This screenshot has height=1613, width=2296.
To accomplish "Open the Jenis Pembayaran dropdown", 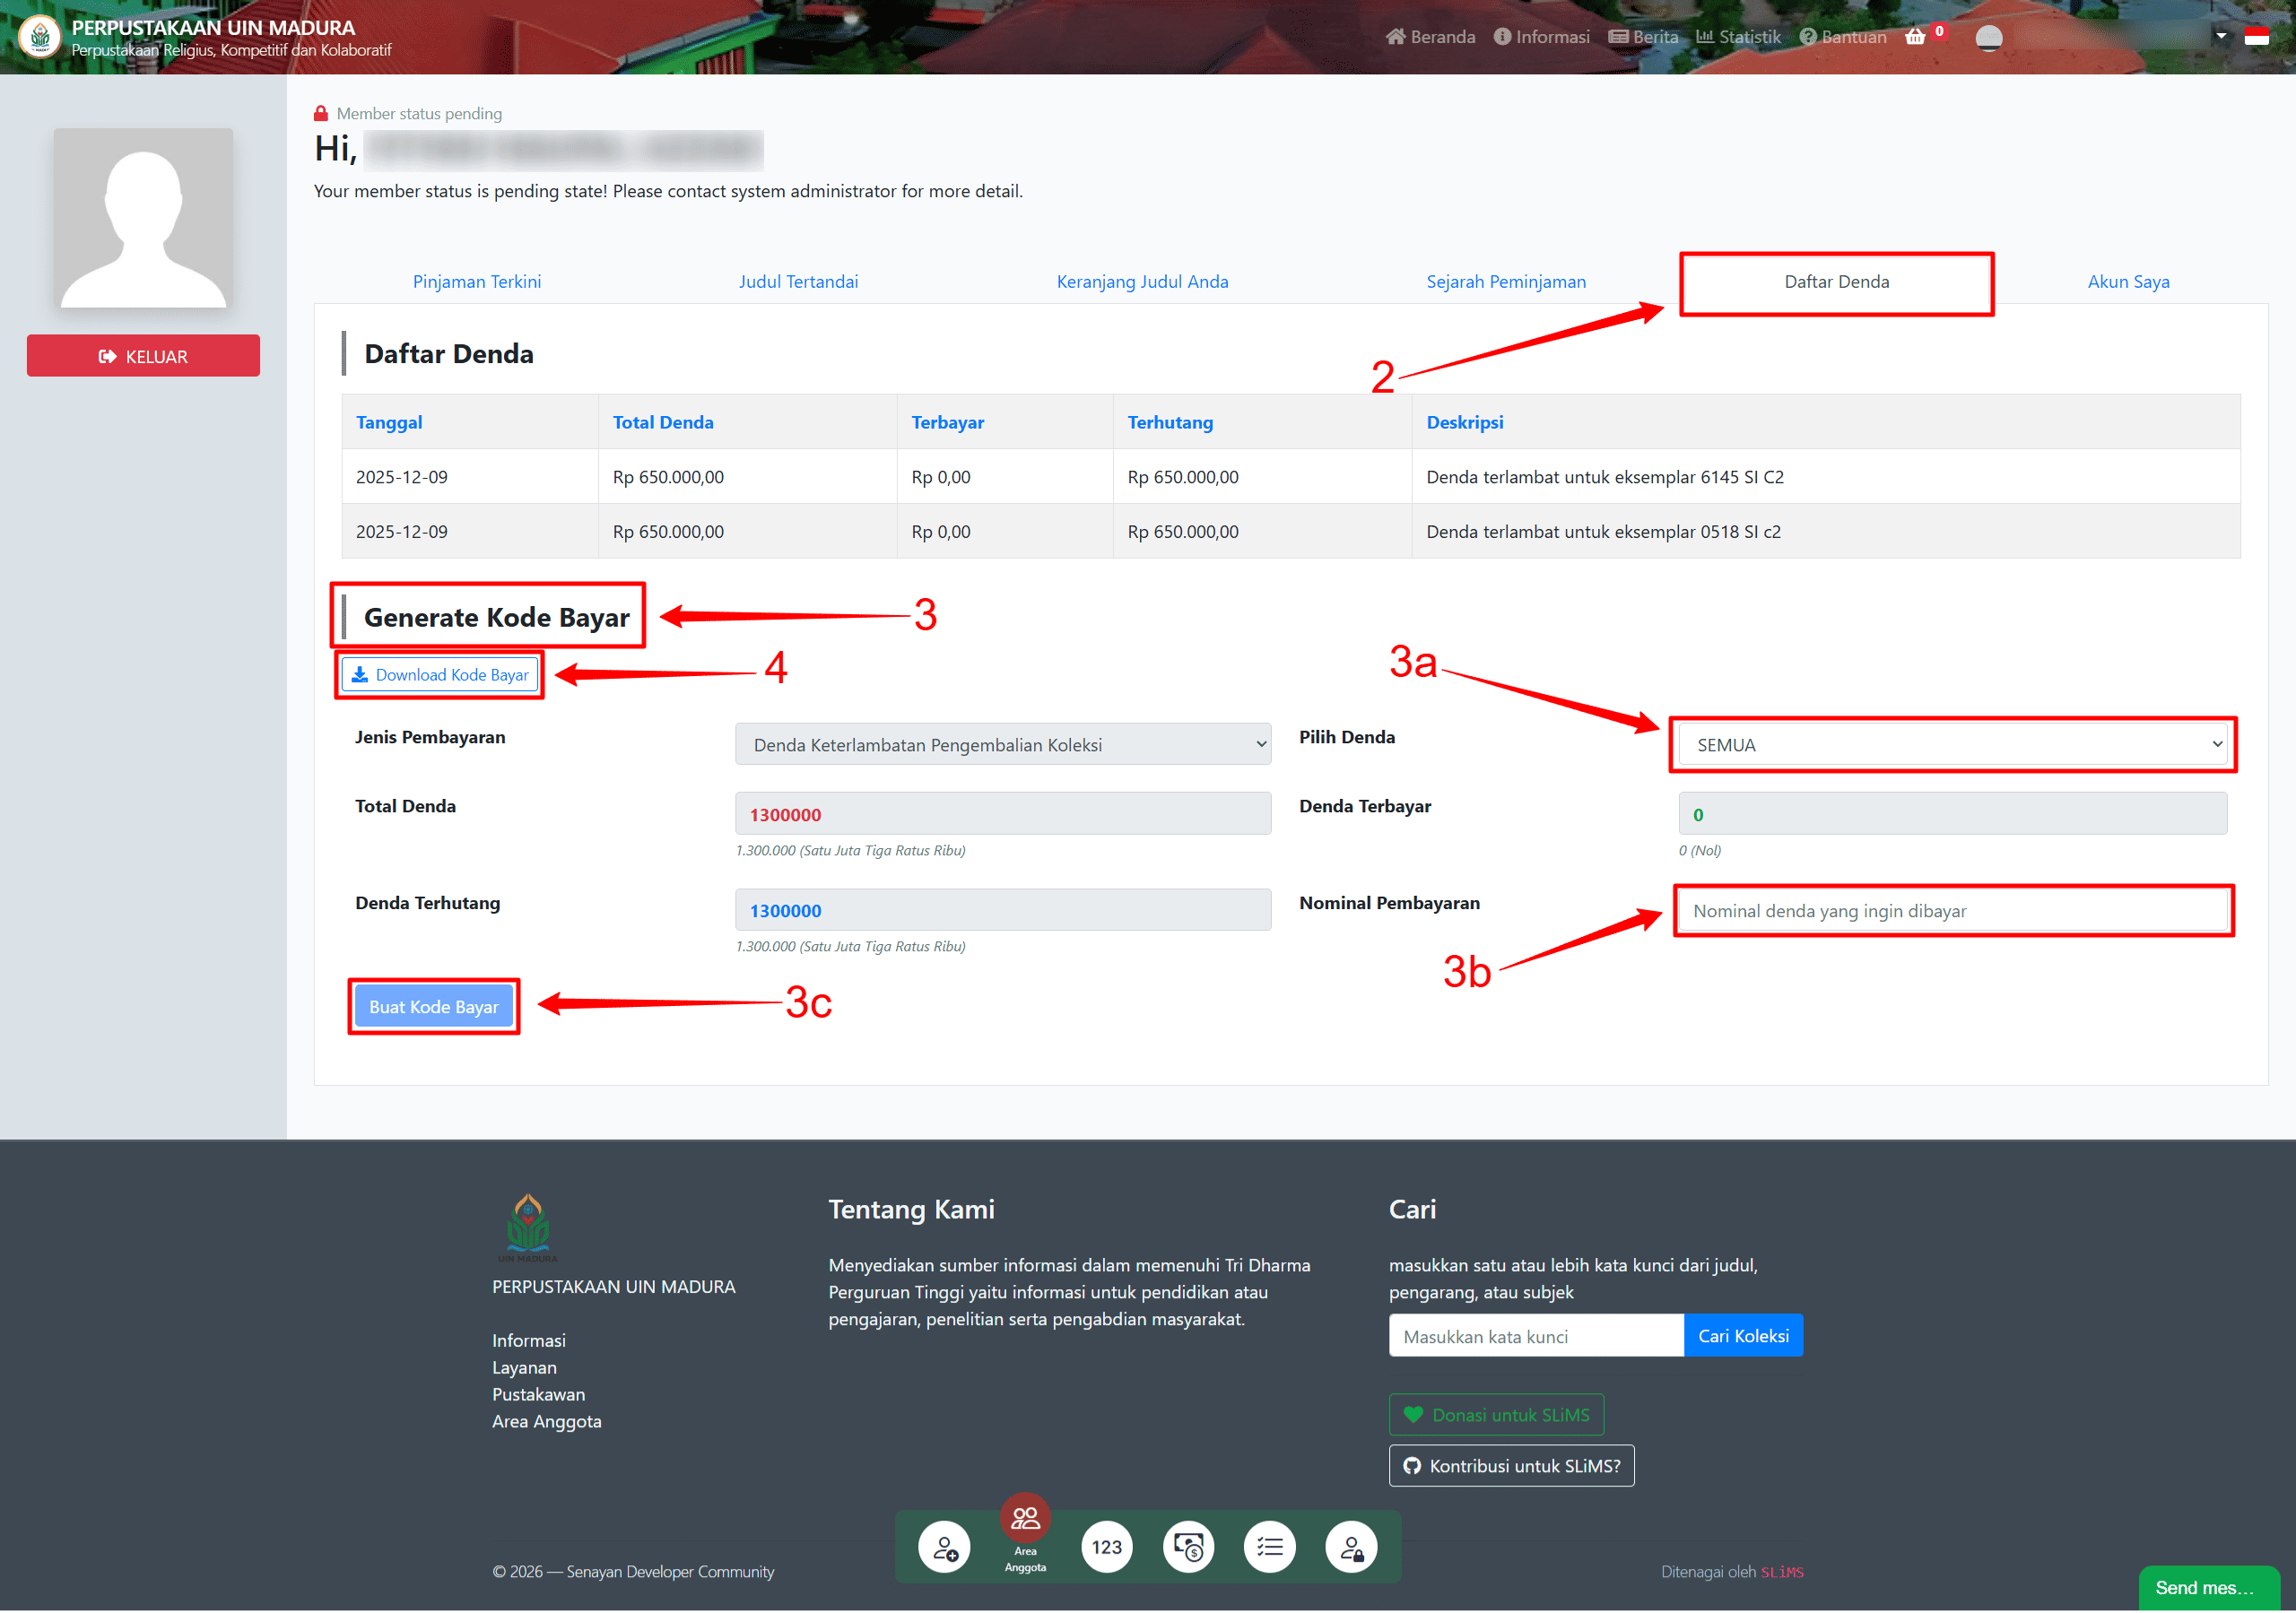I will click(1002, 745).
